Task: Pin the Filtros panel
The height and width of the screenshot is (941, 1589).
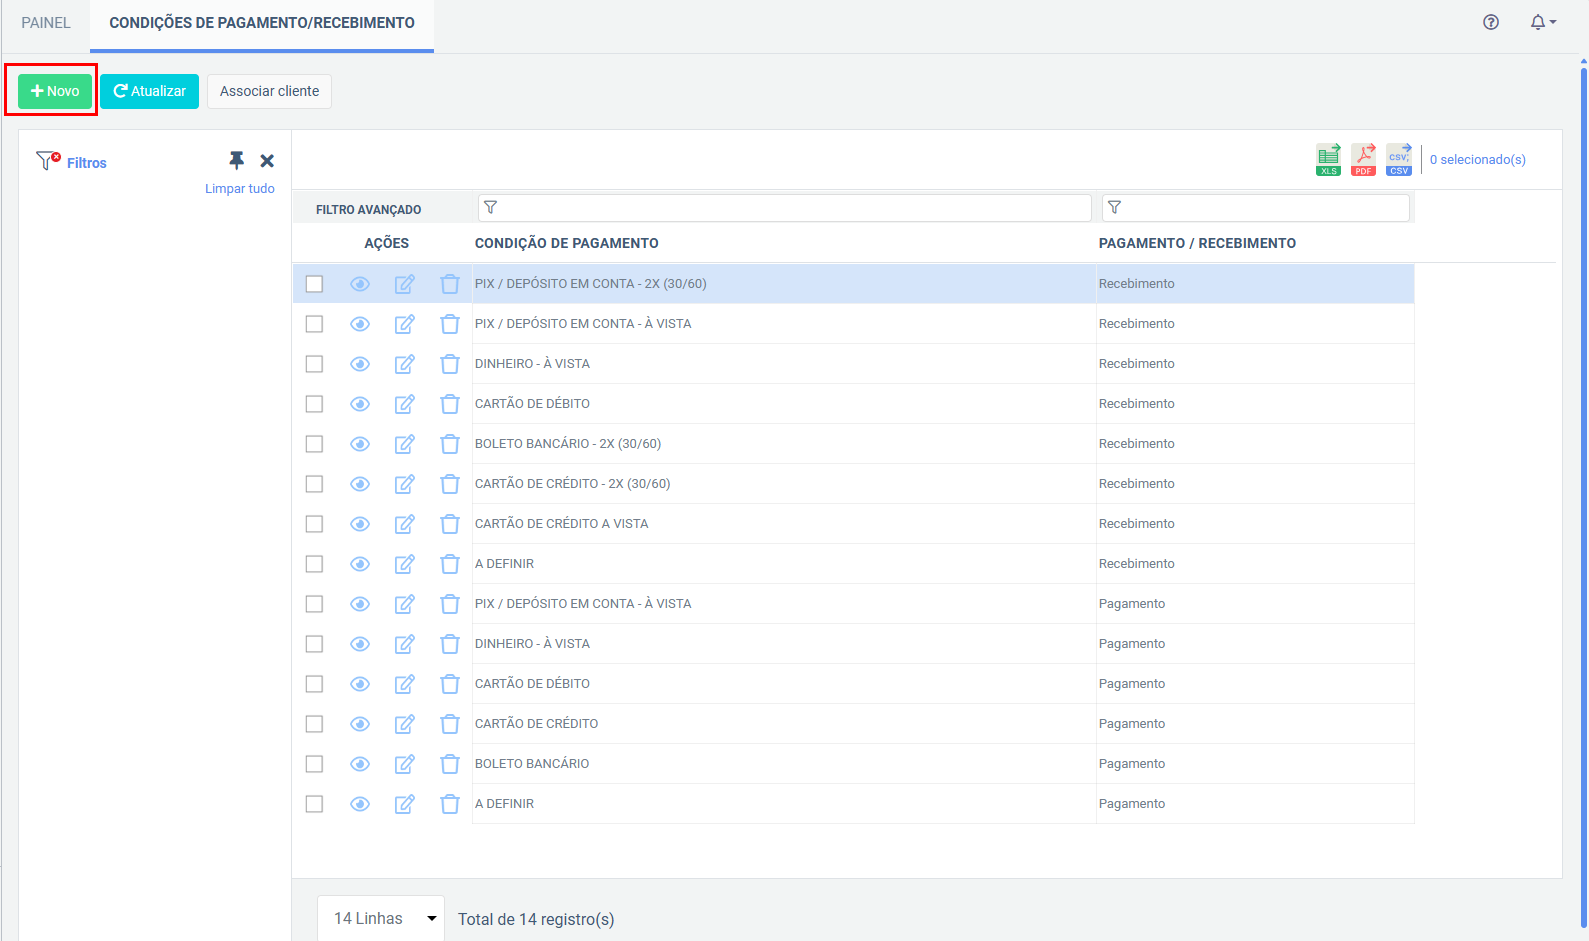Action: click(236, 160)
